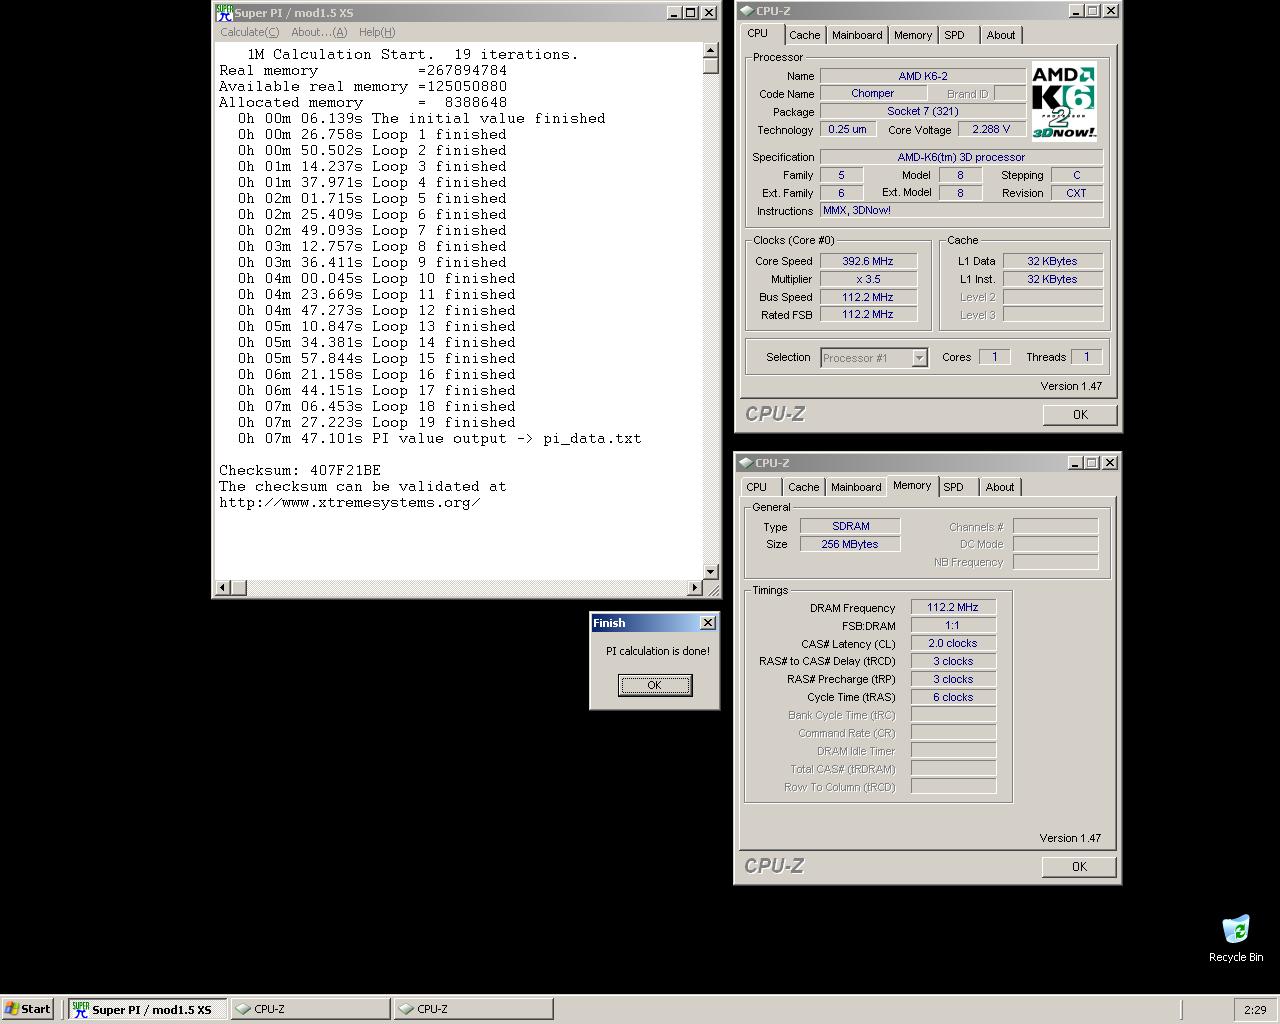
Task: Click the system clock showing 2:29
Action: [x=1255, y=1010]
